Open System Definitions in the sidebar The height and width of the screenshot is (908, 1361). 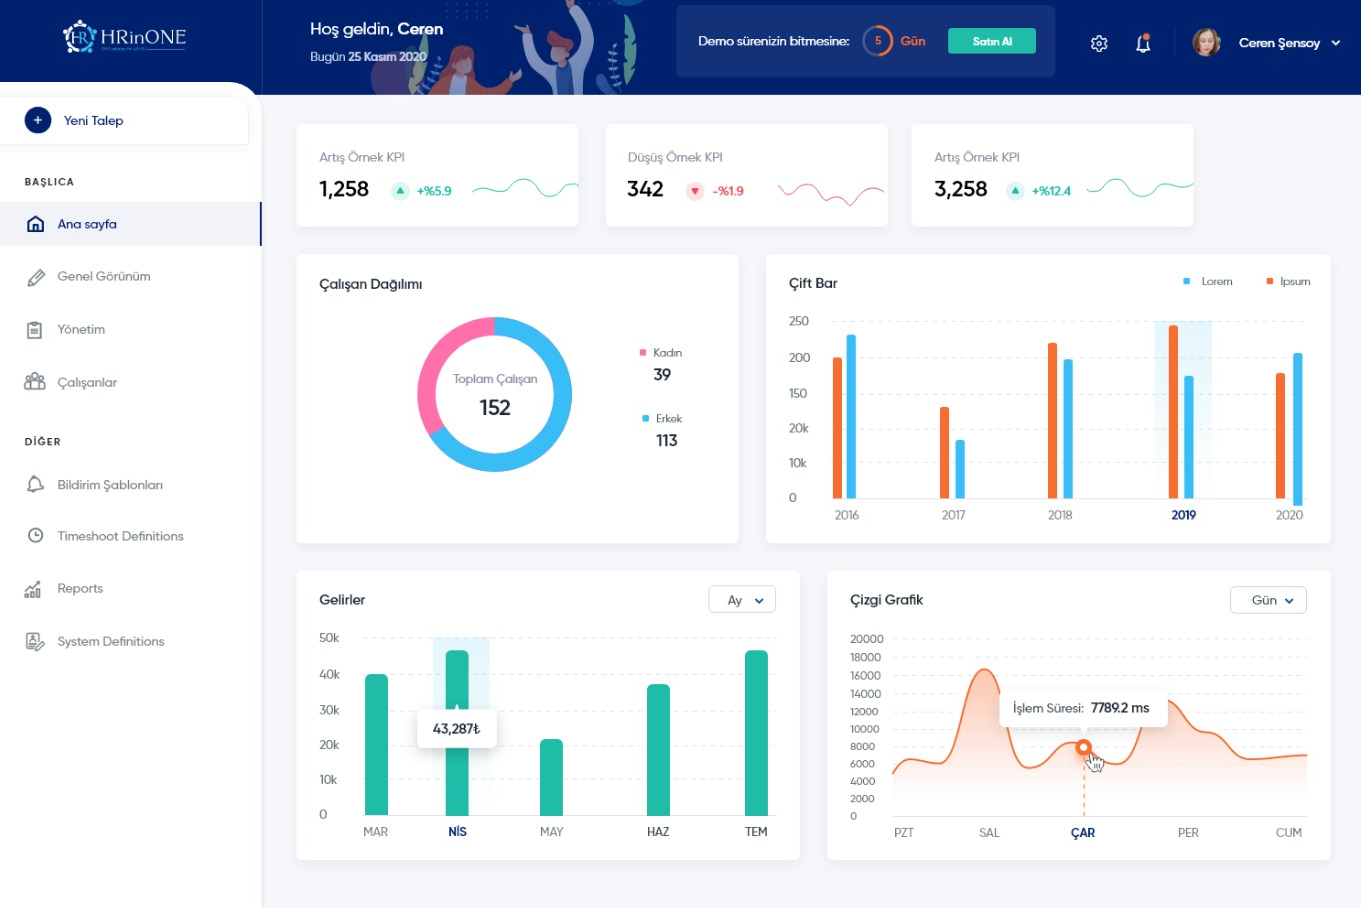pos(110,642)
